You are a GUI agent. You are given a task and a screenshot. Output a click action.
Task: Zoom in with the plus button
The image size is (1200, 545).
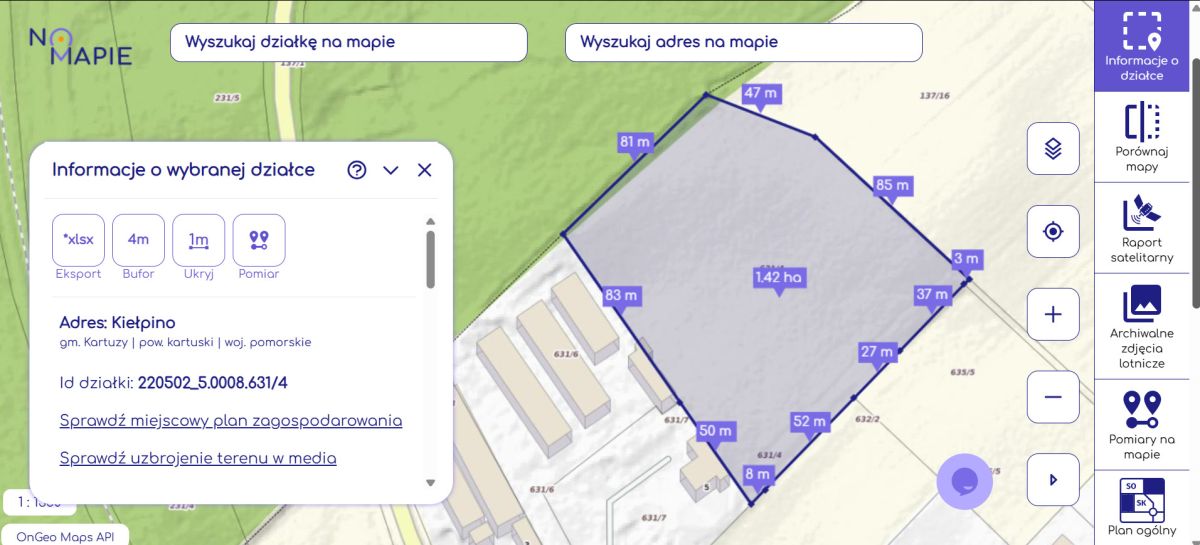click(1053, 314)
